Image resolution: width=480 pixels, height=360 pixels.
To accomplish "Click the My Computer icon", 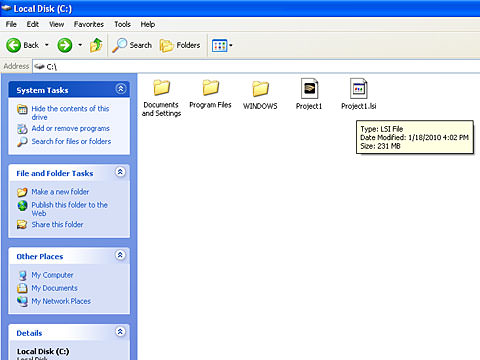I will (22, 275).
